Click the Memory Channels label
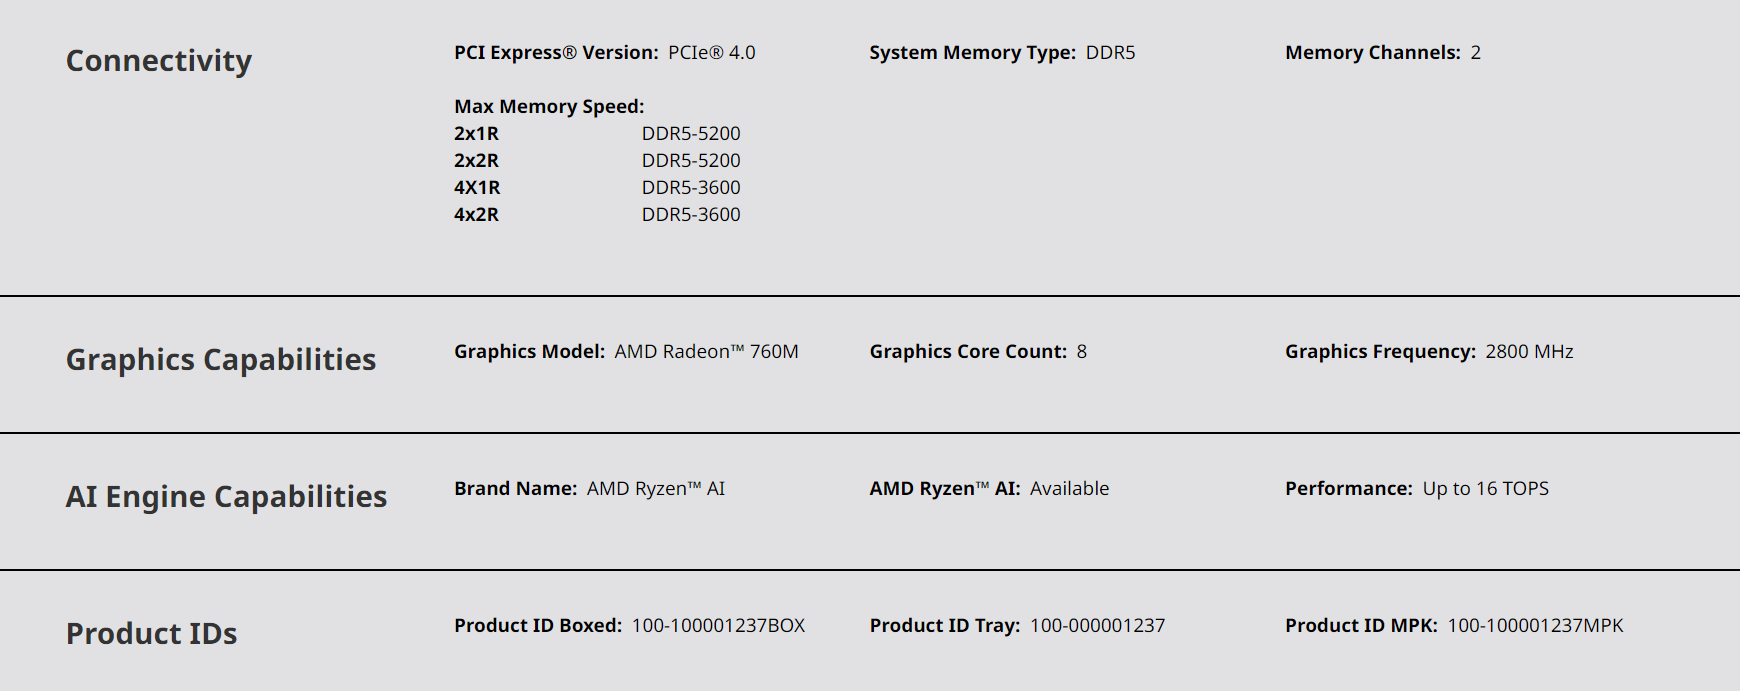The width and height of the screenshot is (1740, 691). click(1372, 53)
